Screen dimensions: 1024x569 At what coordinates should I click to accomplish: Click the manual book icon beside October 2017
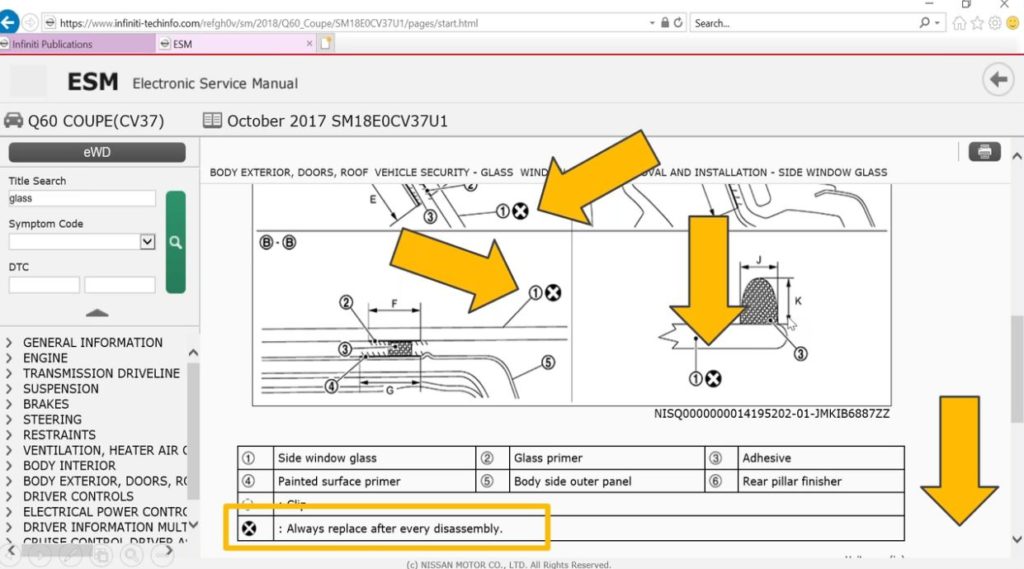pyautogui.click(x=212, y=120)
